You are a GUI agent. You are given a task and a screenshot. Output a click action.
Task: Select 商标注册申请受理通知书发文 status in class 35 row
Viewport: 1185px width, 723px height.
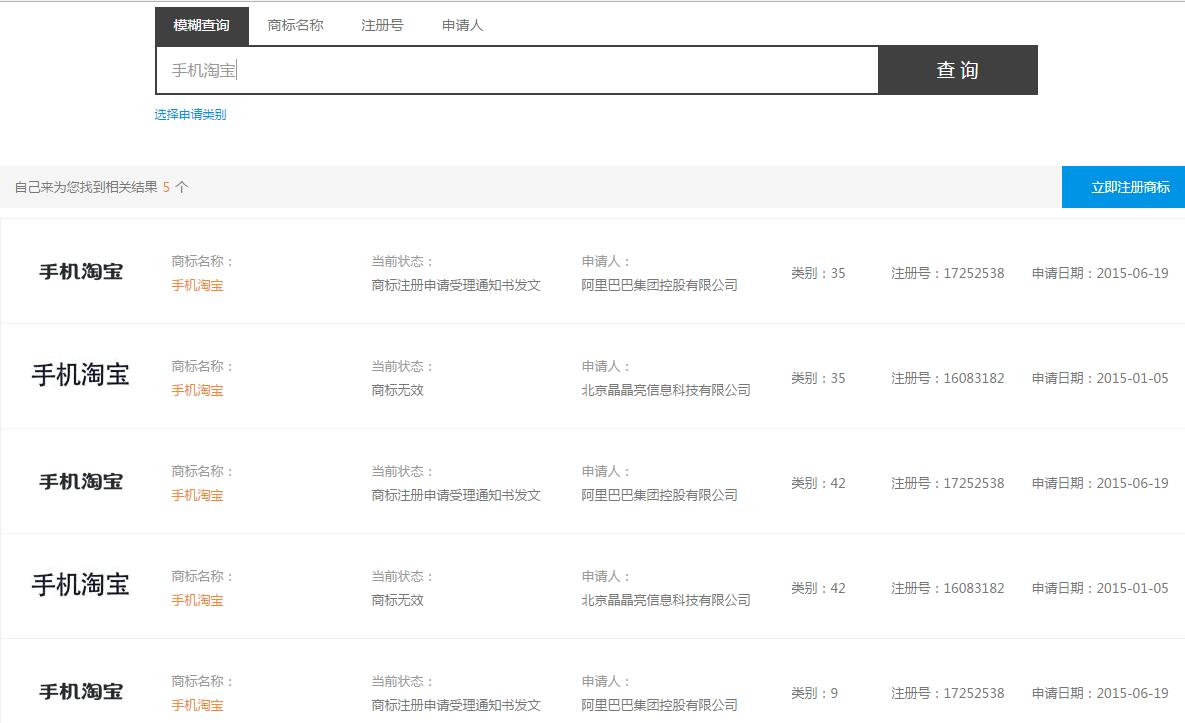(x=456, y=286)
